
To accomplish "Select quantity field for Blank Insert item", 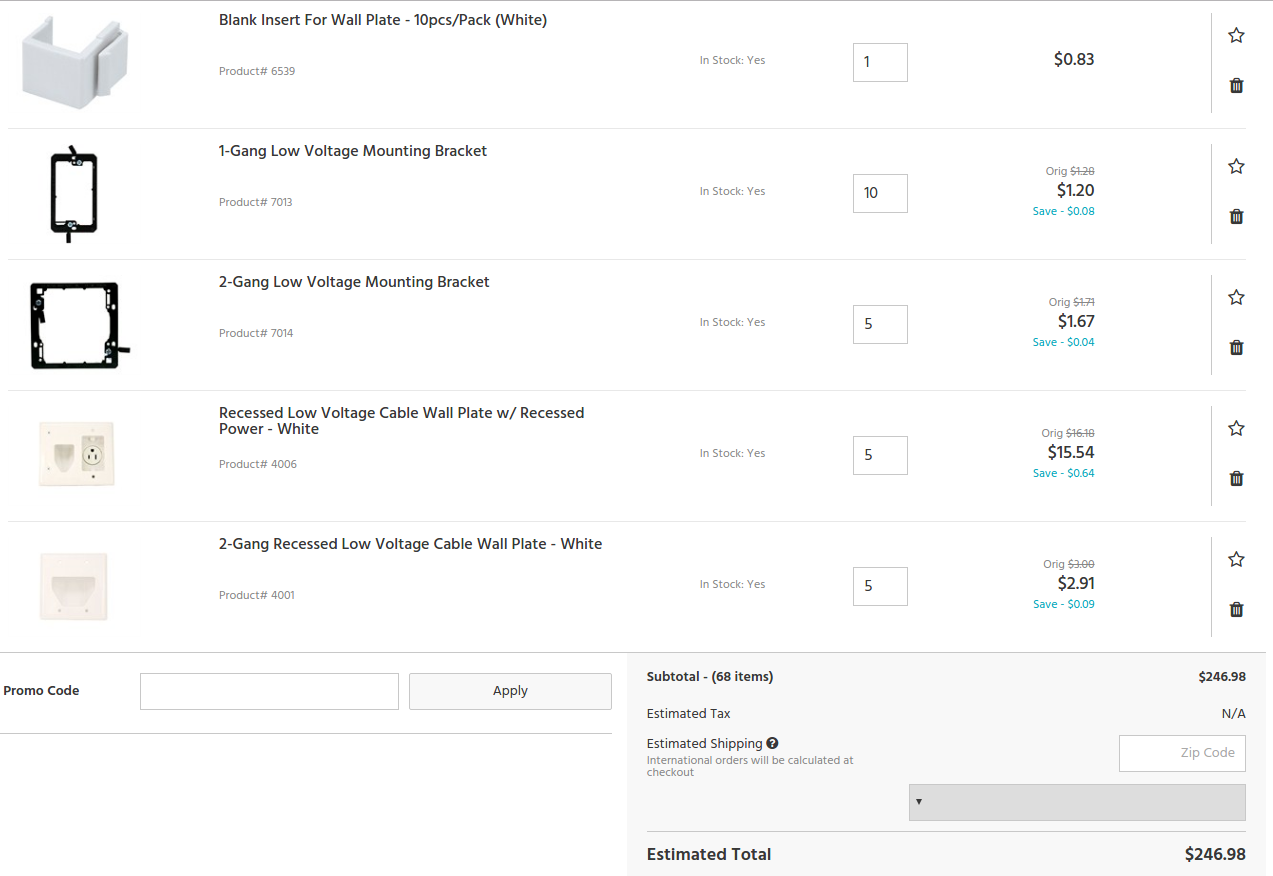I will (x=879, y=62).
